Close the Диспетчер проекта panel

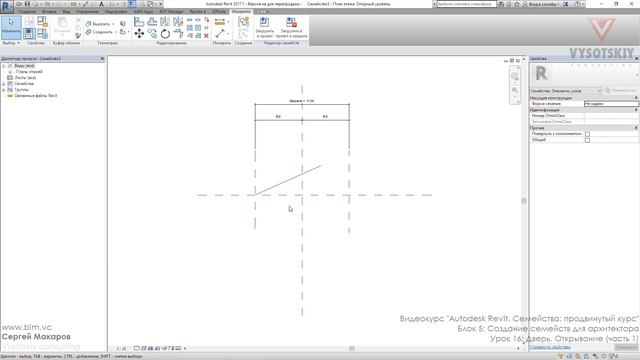coord(102,59)
